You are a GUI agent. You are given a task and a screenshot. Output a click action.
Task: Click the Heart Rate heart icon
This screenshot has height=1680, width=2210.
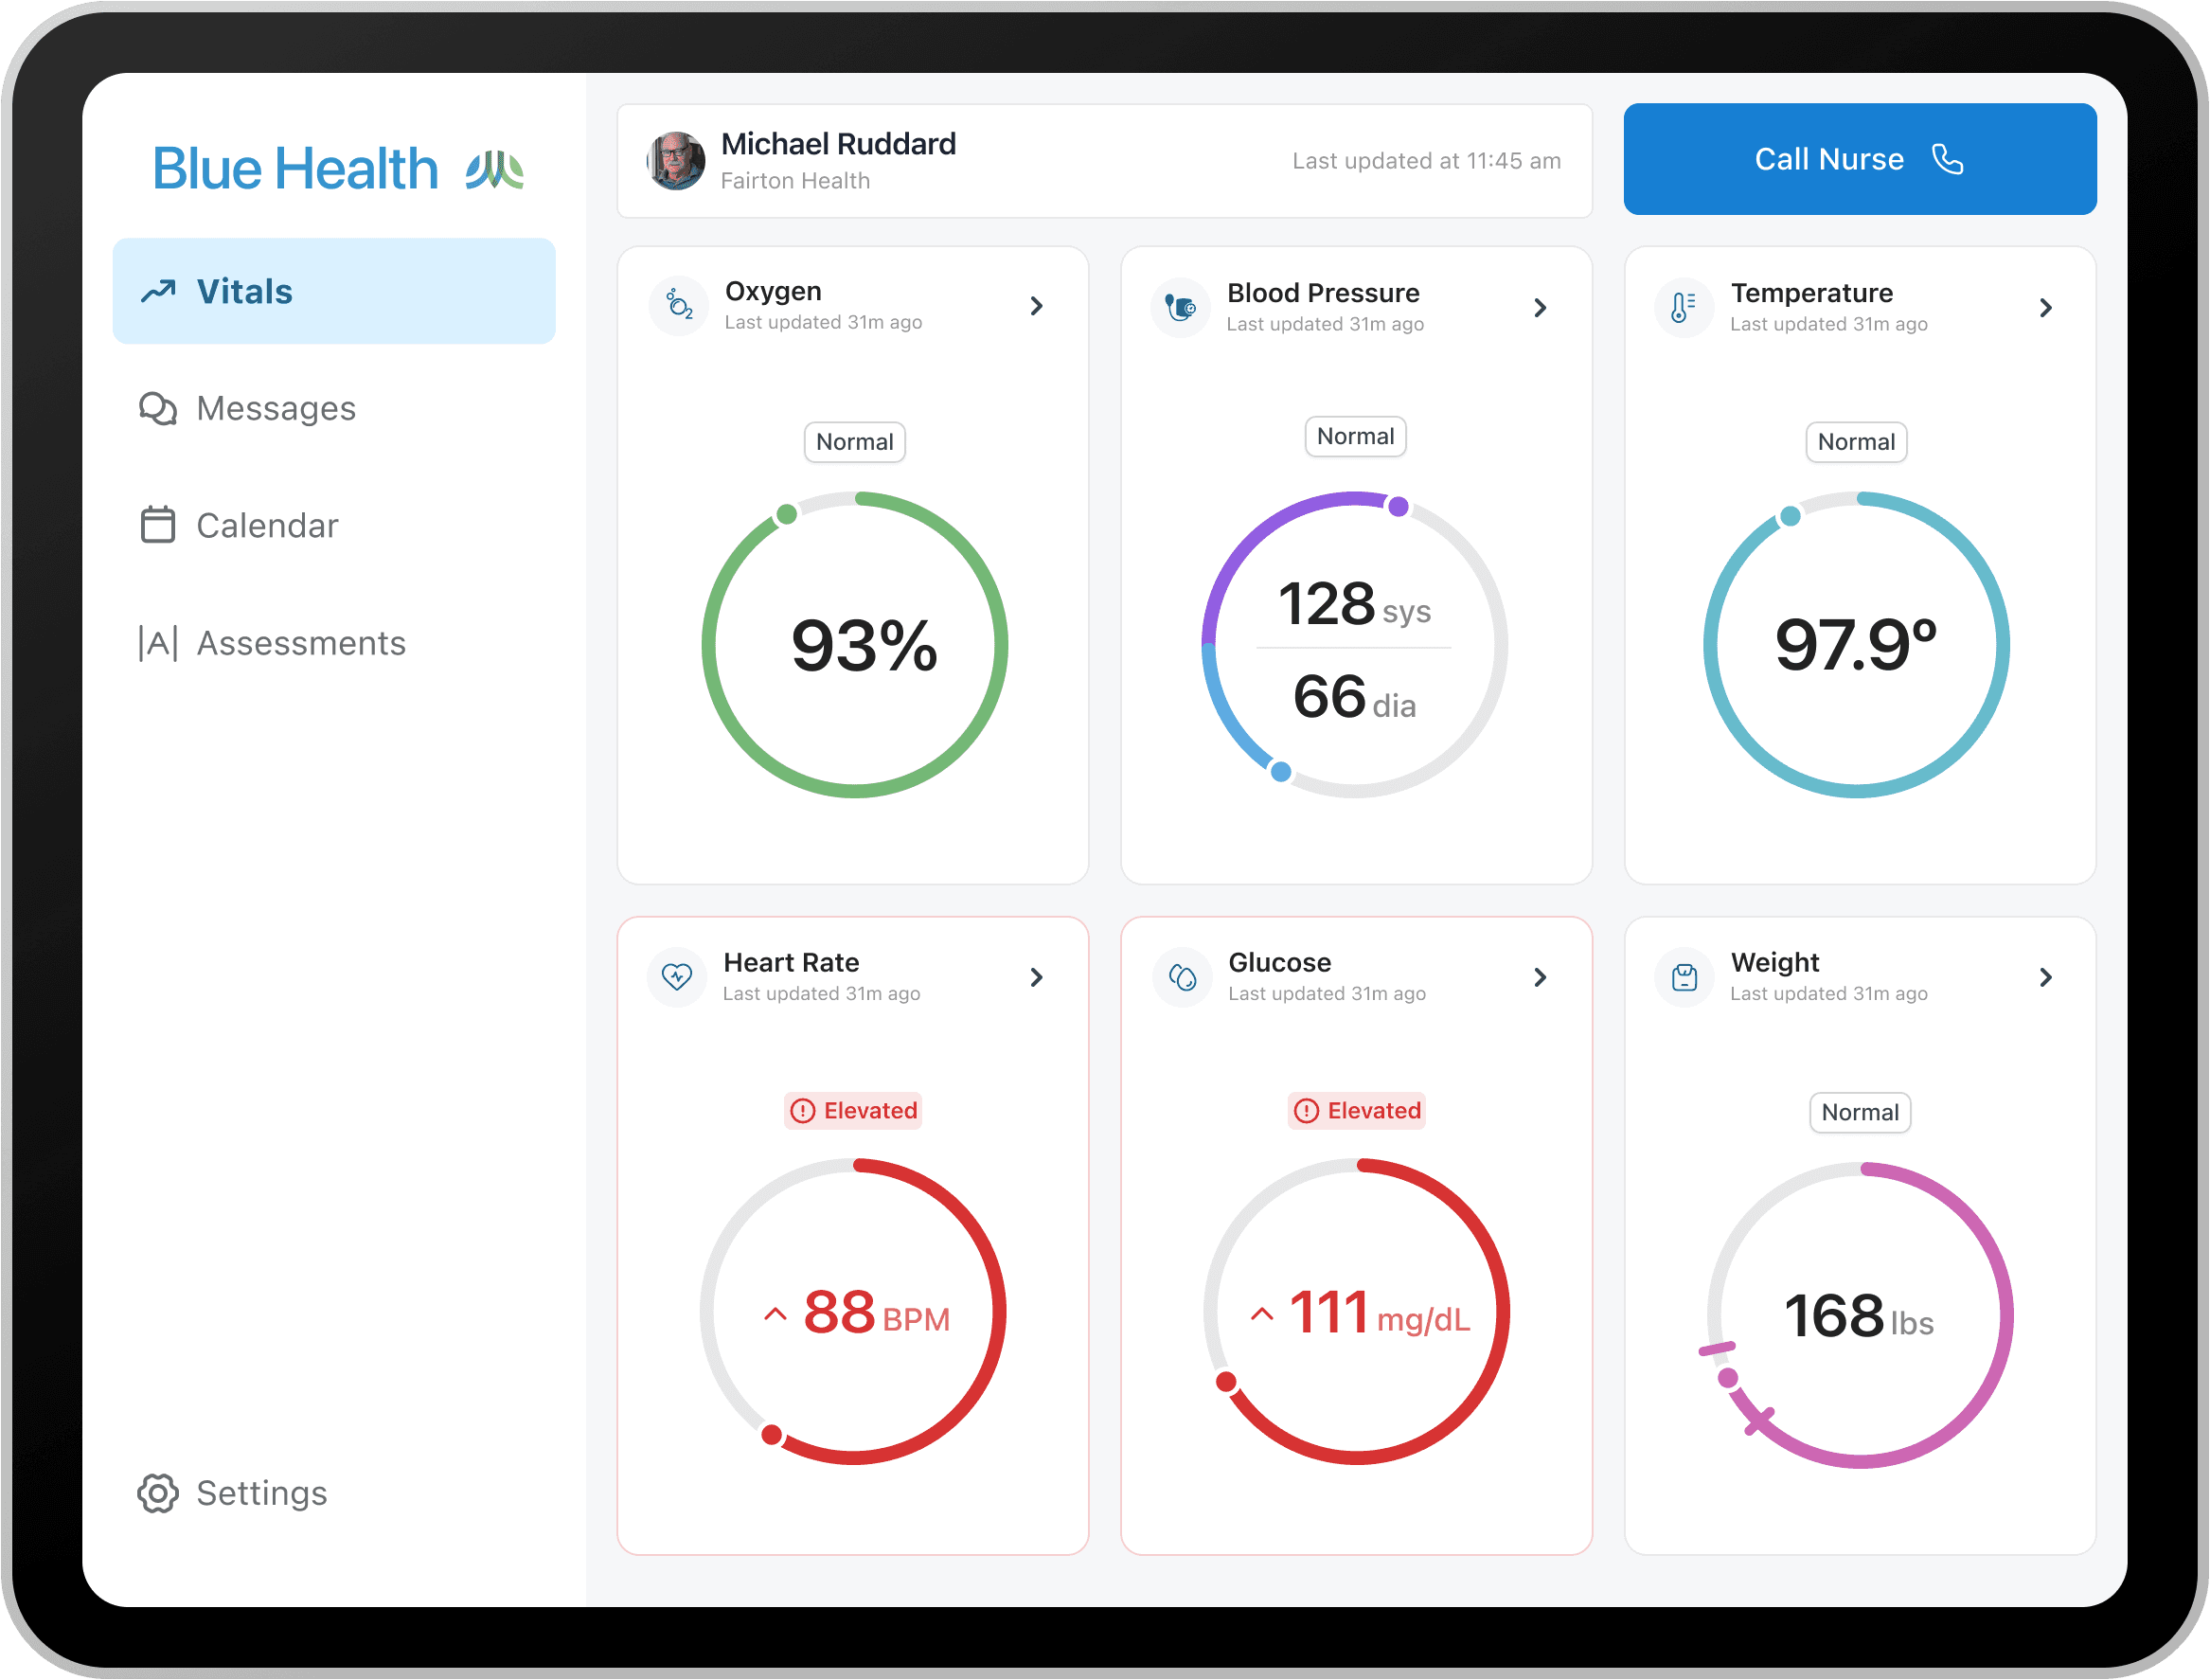[677, 976]
